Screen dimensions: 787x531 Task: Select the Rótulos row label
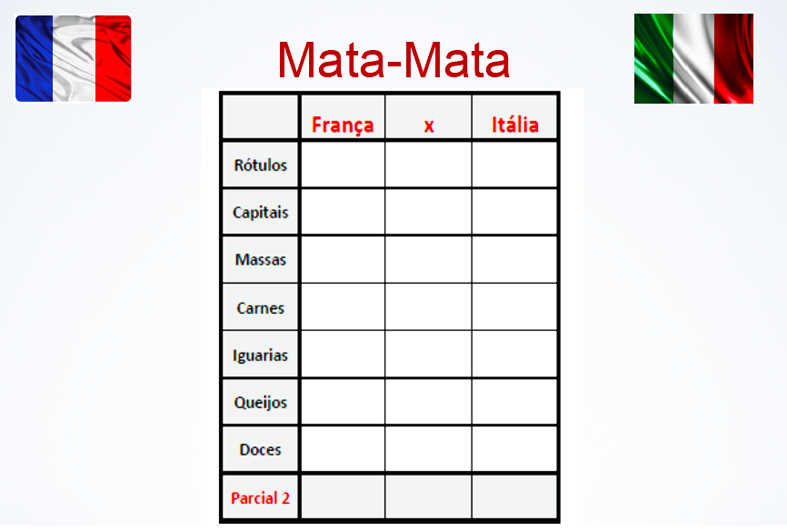click(260, 165)
